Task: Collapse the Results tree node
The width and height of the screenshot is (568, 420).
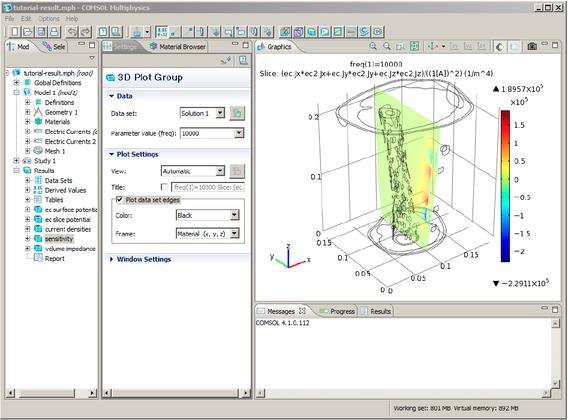Action: tap(16, 170)
